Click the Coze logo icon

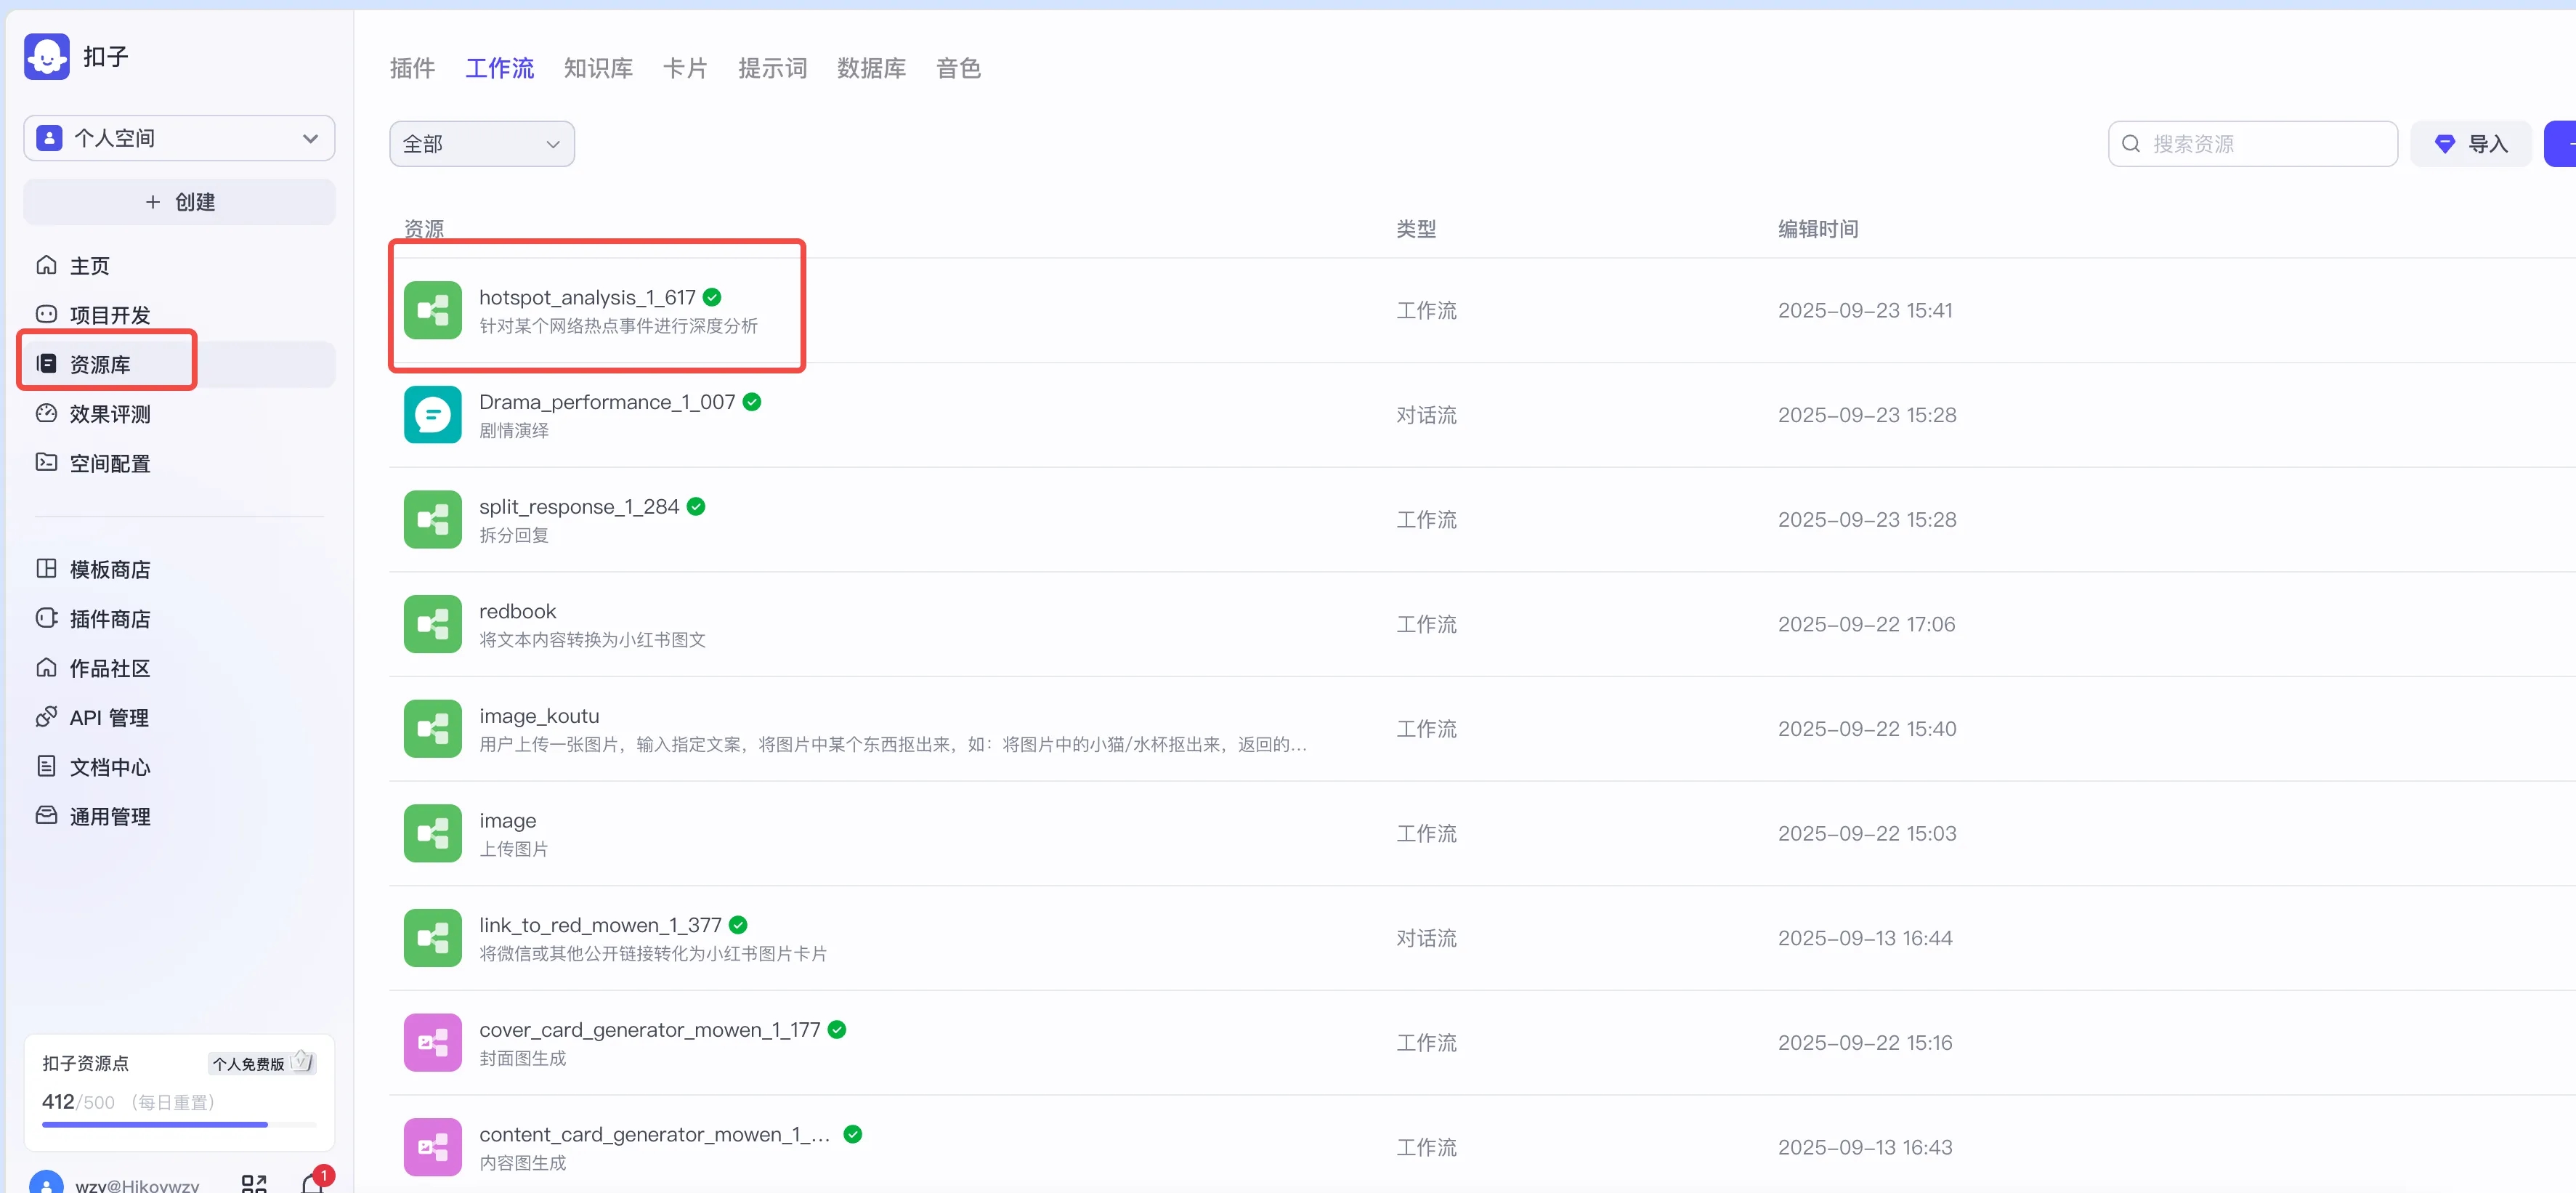46,57
